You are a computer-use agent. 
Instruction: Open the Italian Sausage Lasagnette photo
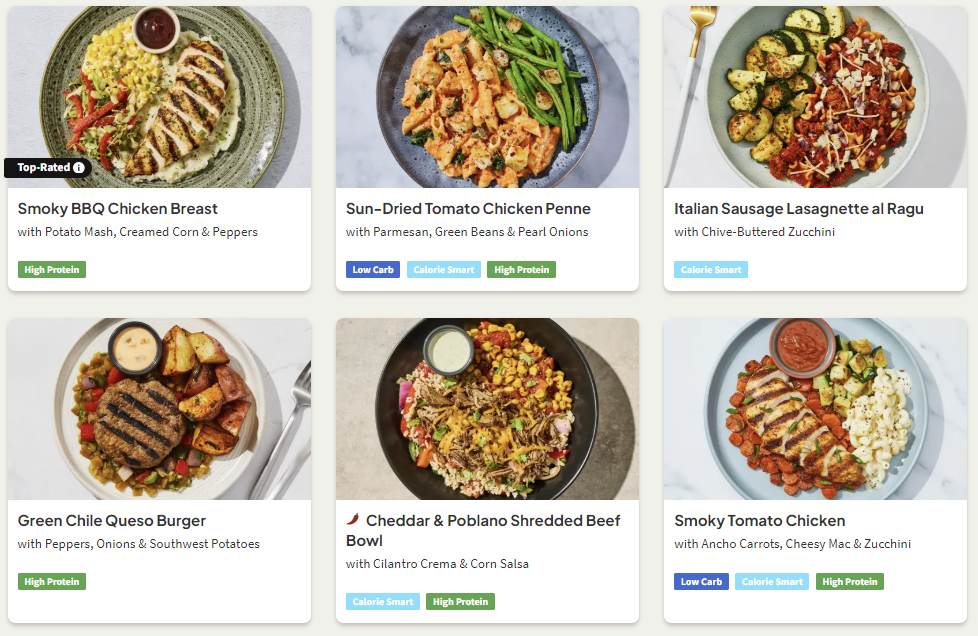(x=815, y=97)
